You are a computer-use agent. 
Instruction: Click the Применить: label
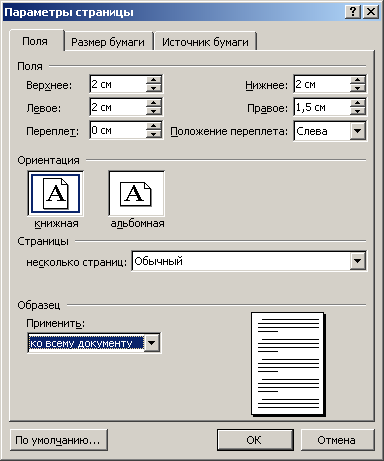click(55, 323)
